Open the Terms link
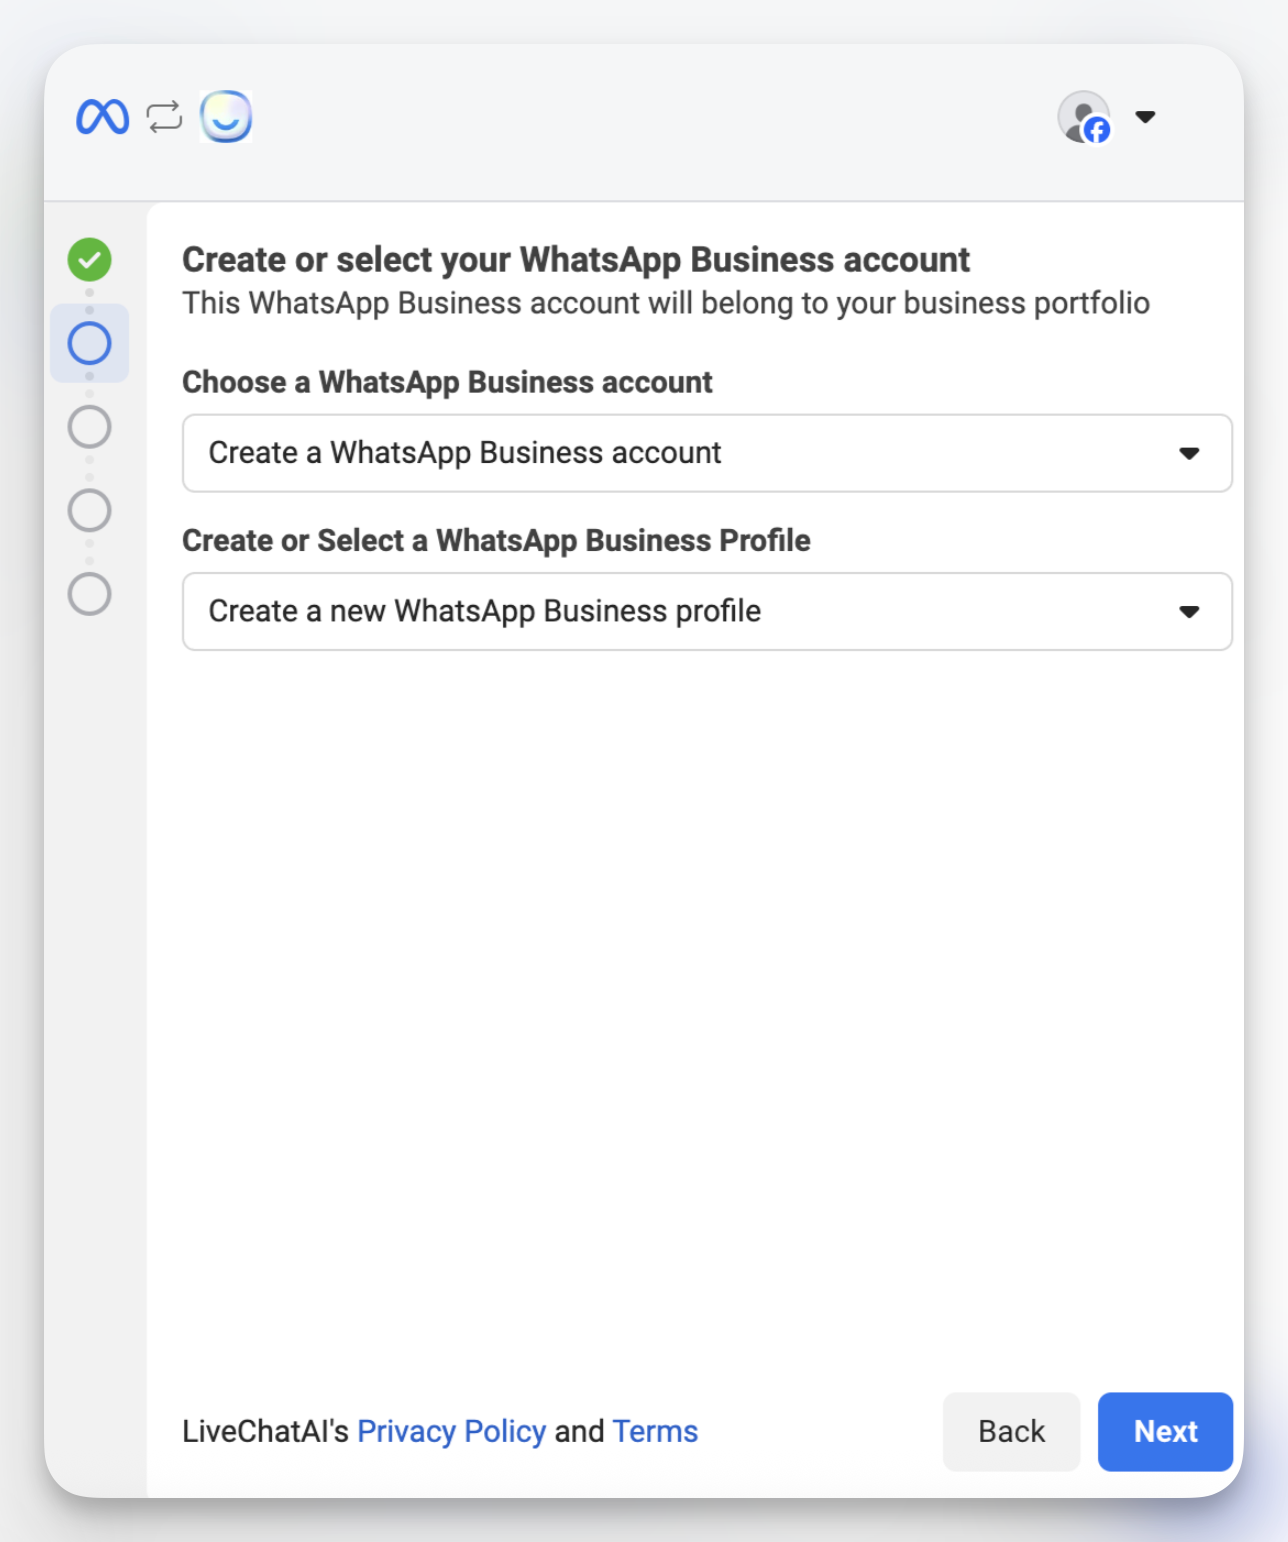Screen dimensions: 1288x1542 tap(655, 1432)
